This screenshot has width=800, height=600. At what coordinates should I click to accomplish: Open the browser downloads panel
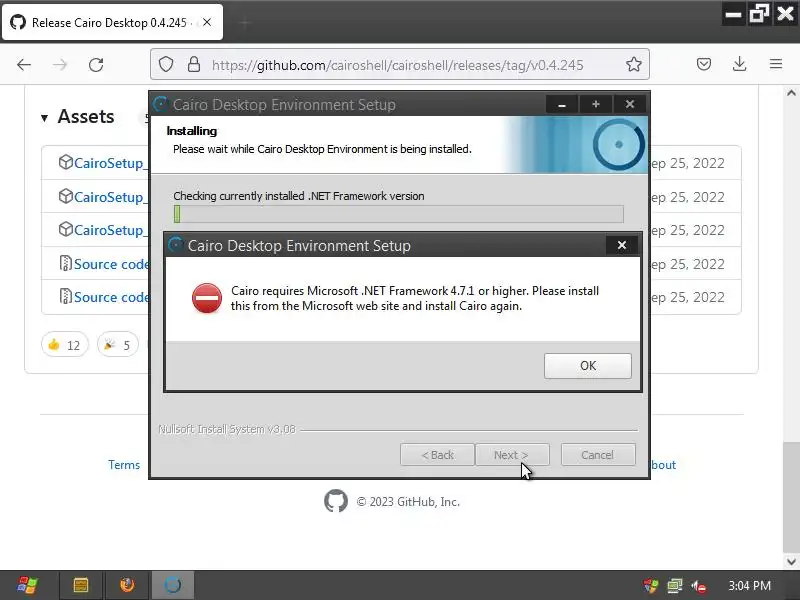(739, 64)
